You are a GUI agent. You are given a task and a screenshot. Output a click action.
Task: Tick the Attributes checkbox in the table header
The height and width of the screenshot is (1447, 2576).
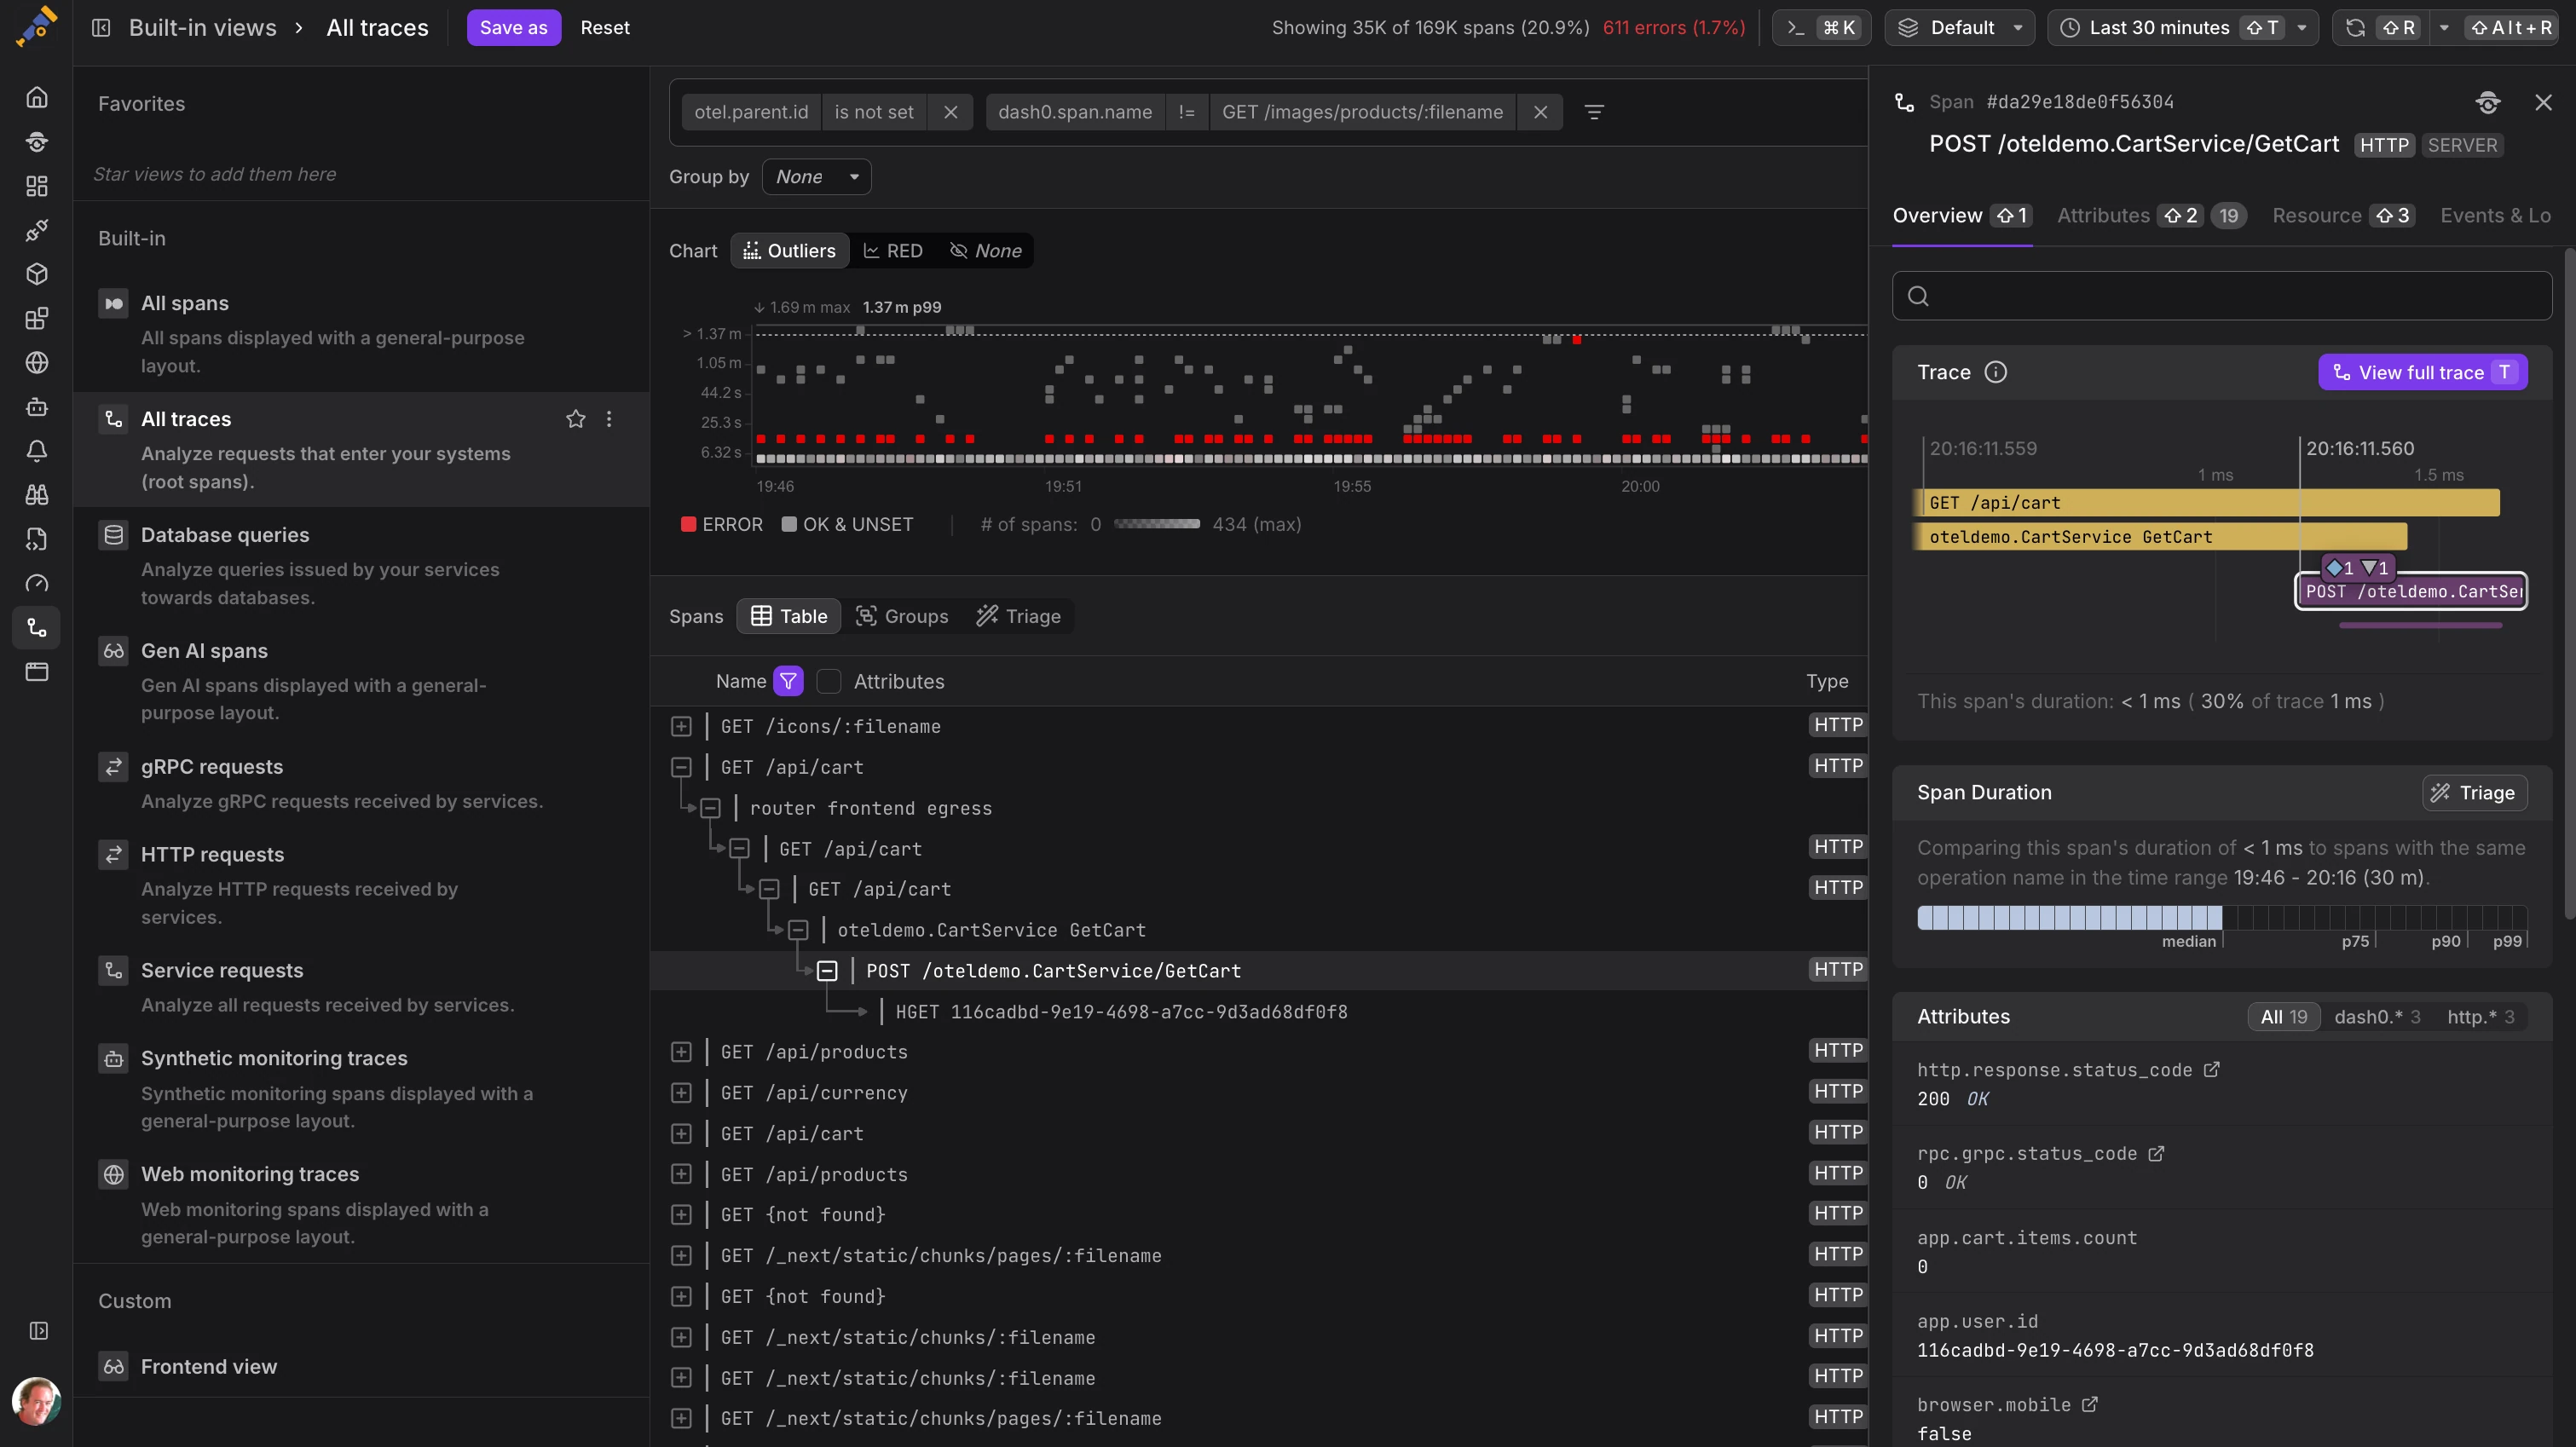[828, 681]
